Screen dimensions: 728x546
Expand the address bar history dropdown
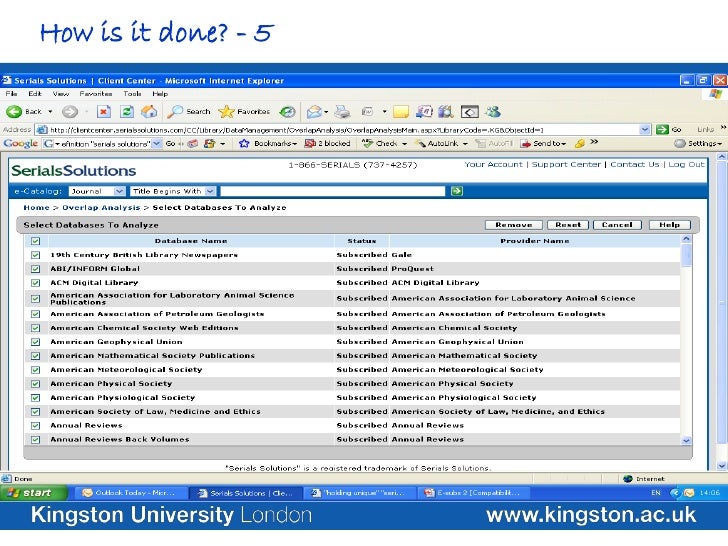coord(644,130)
